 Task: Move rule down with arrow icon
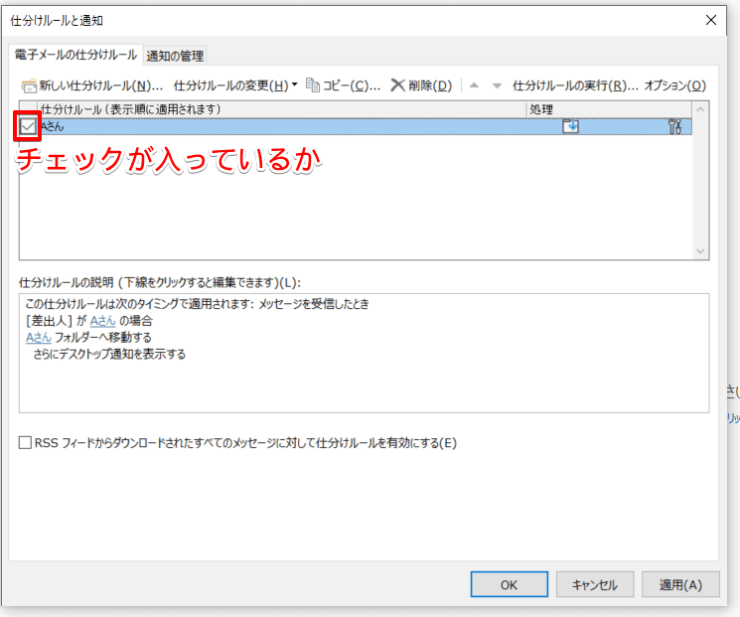(496, 85)
